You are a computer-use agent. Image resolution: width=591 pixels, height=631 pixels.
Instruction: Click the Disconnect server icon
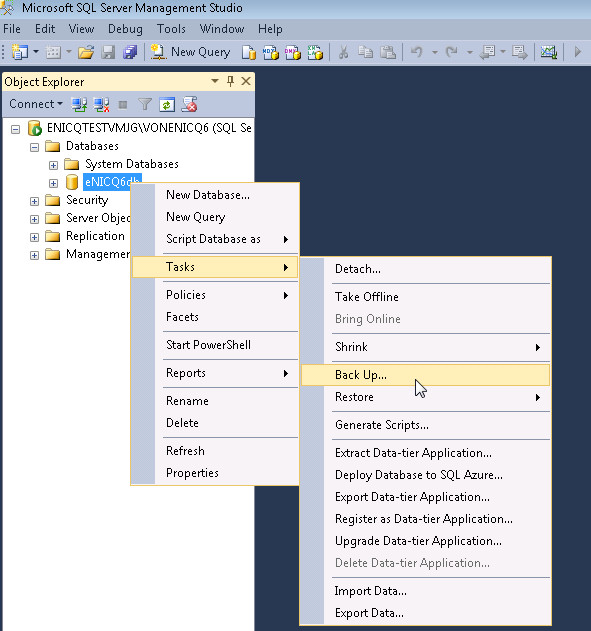coord(101,105)
